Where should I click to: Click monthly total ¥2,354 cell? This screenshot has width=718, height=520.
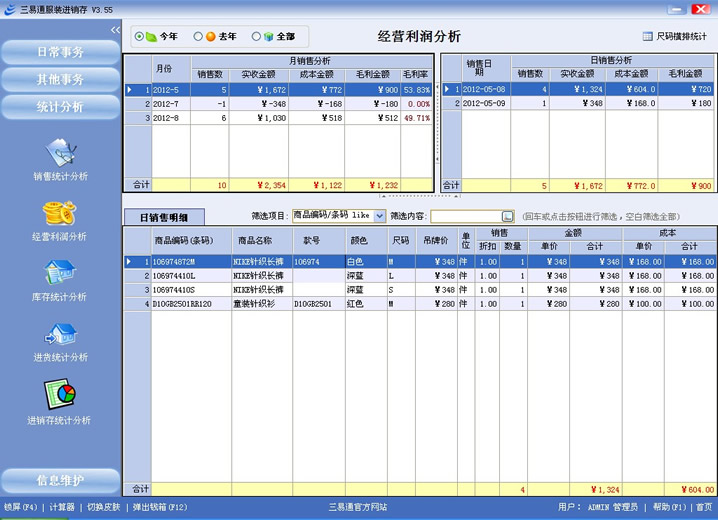tap(259, 185)
